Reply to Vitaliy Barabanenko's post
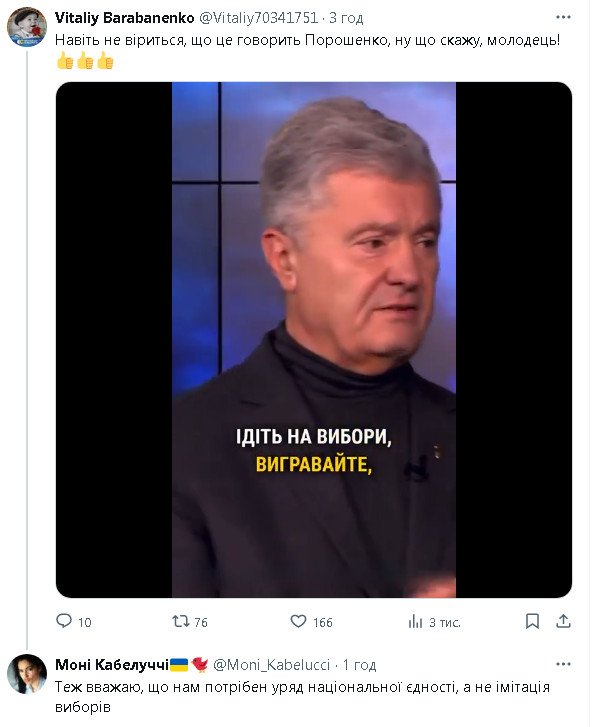 pos(64,621)
